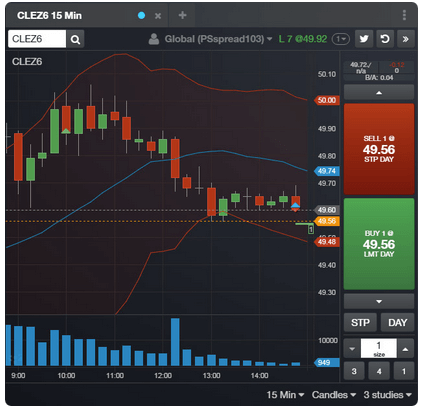Click the 49.48 lower band price label
The image size is (423, 410).
coord(327,242)
